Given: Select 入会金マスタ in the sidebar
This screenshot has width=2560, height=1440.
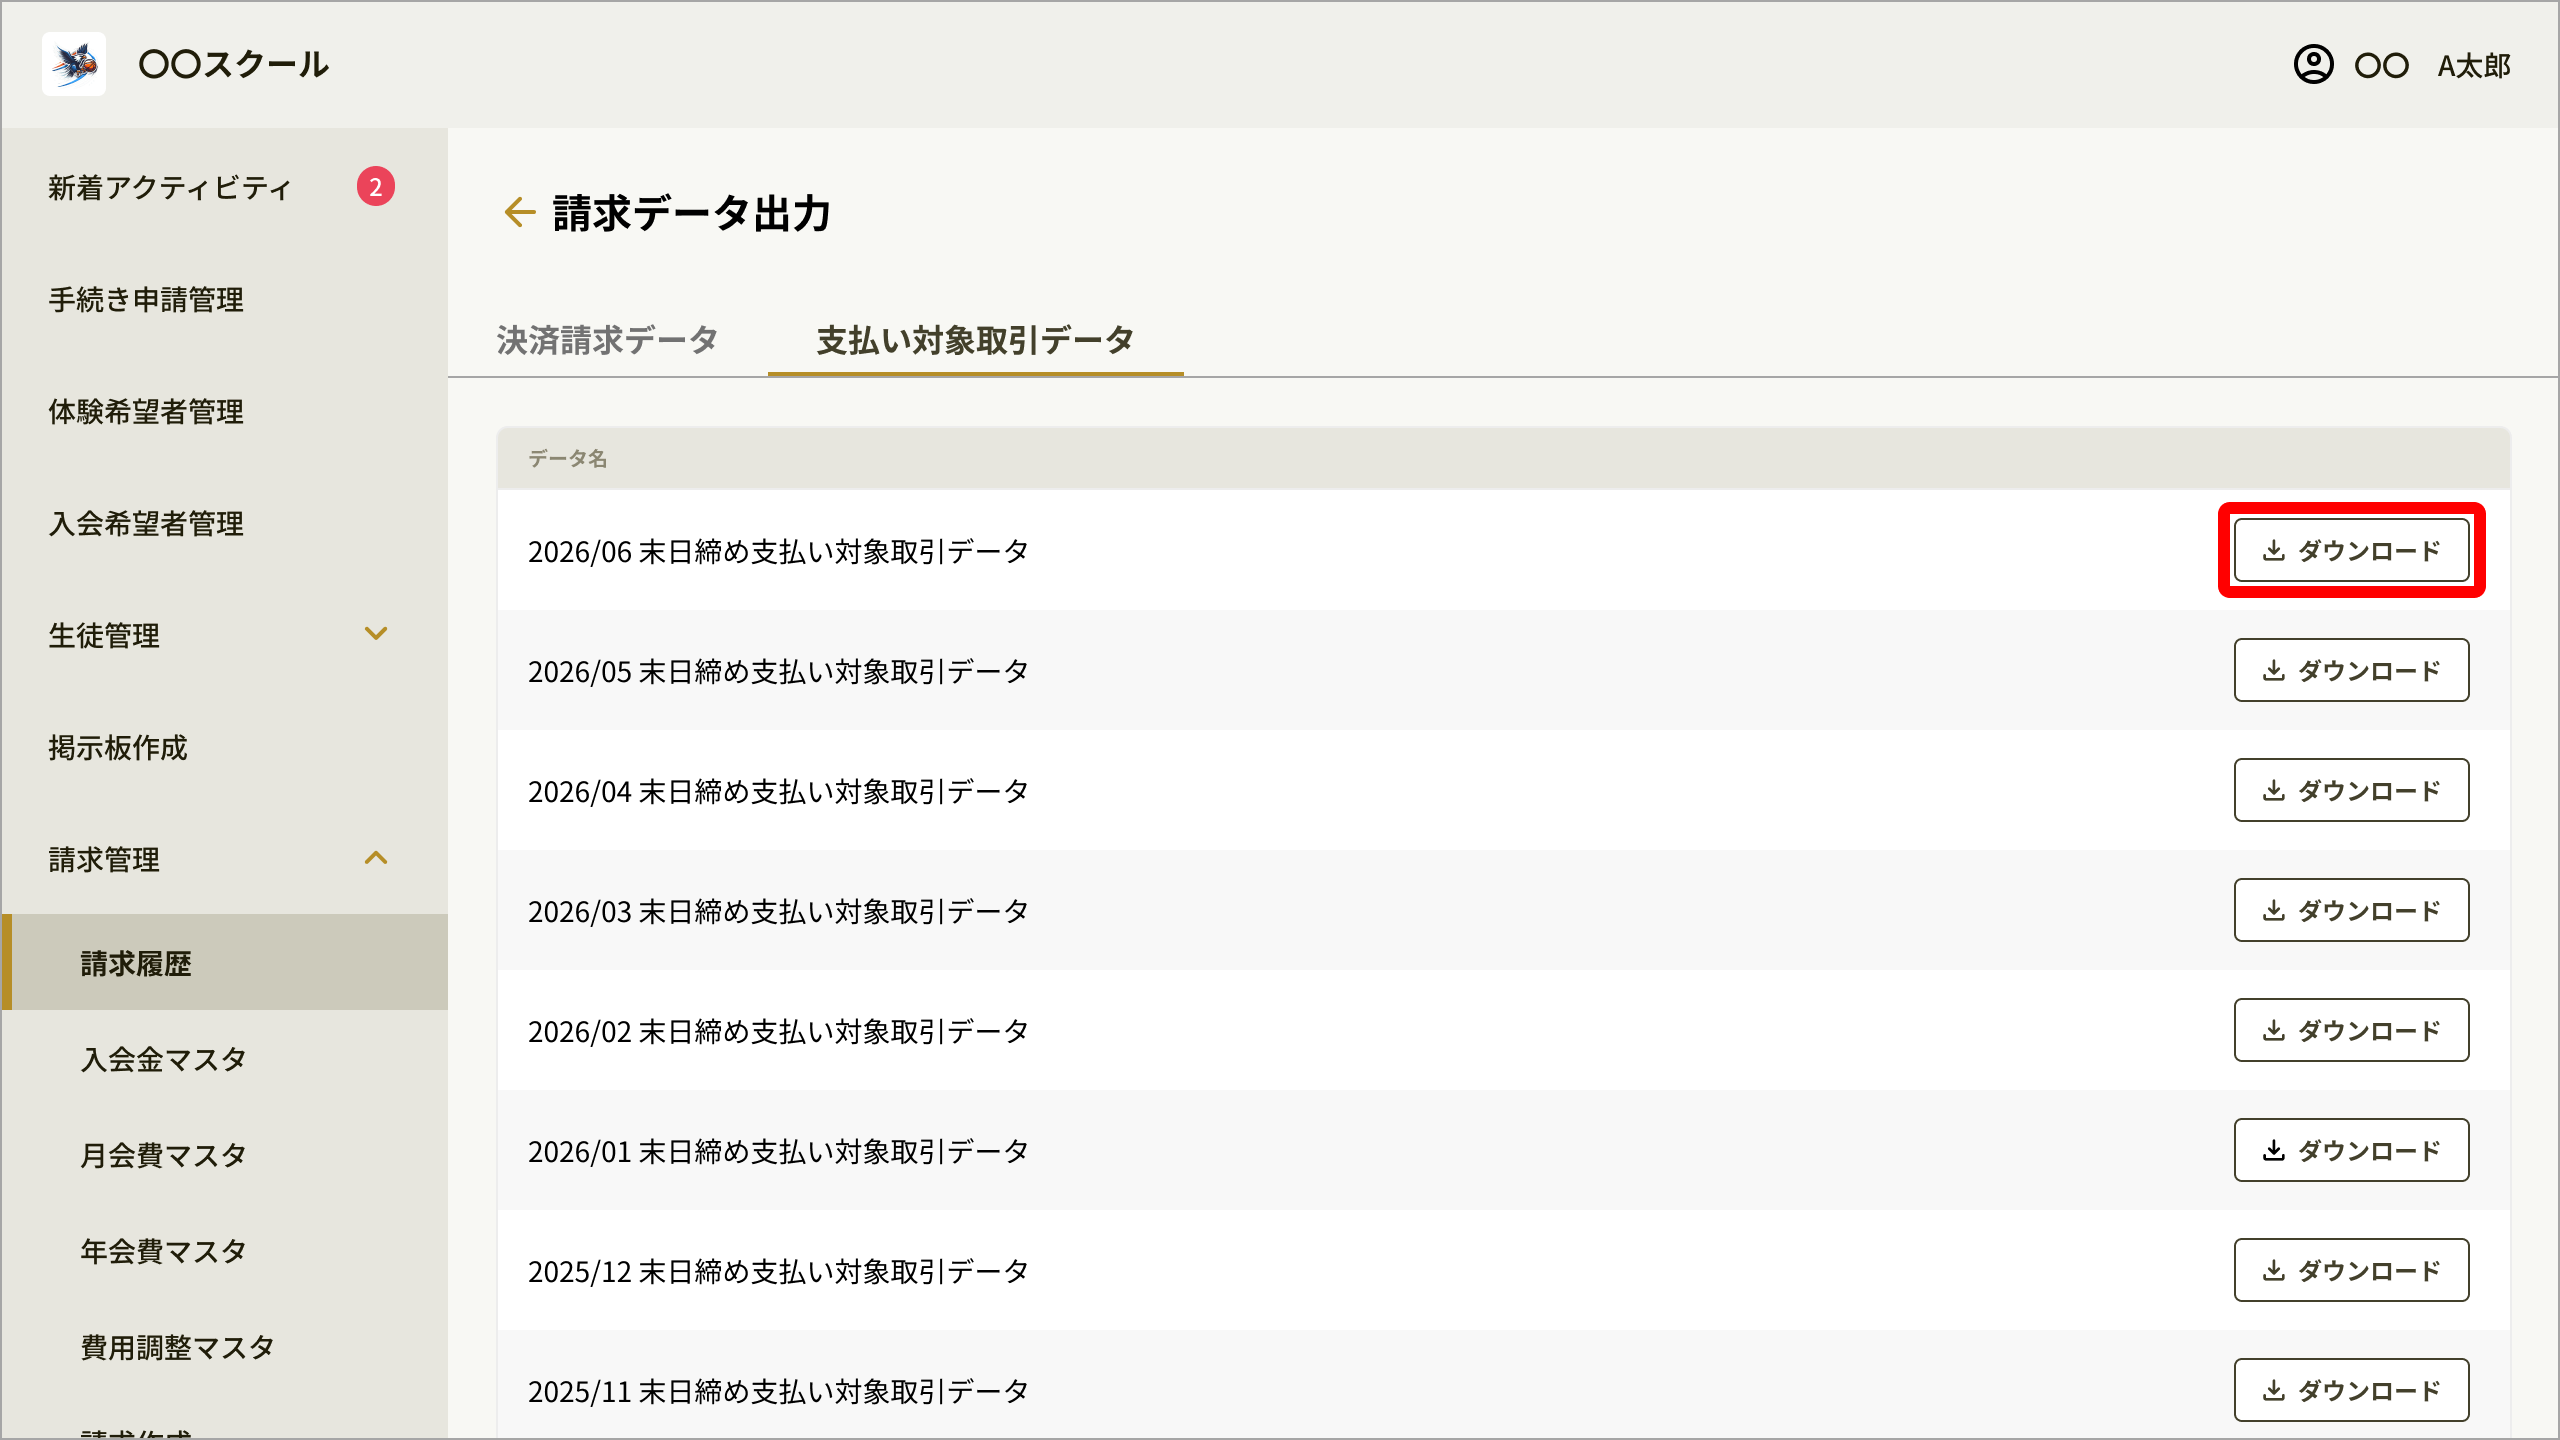Looking at the screenshot, I should 163,1059.
